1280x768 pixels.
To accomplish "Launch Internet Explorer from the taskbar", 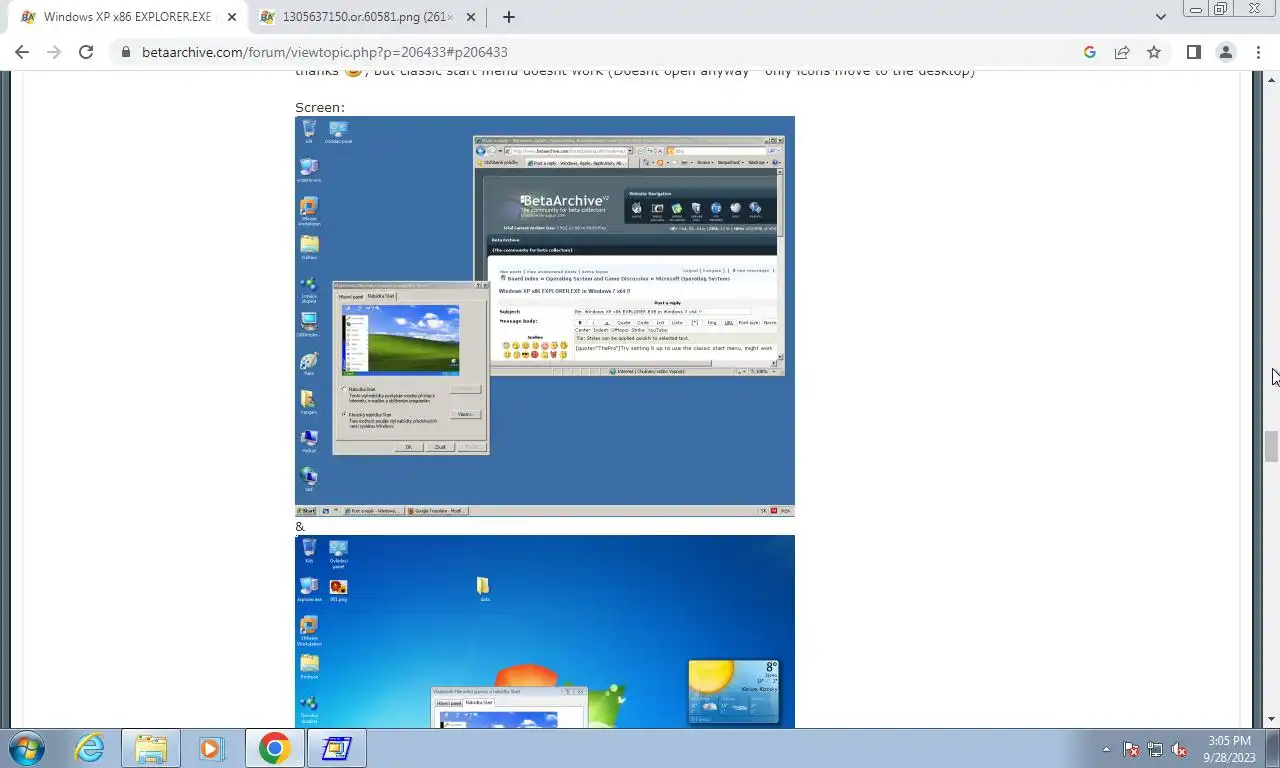I will pyautogui.click(x=90, y=748).
